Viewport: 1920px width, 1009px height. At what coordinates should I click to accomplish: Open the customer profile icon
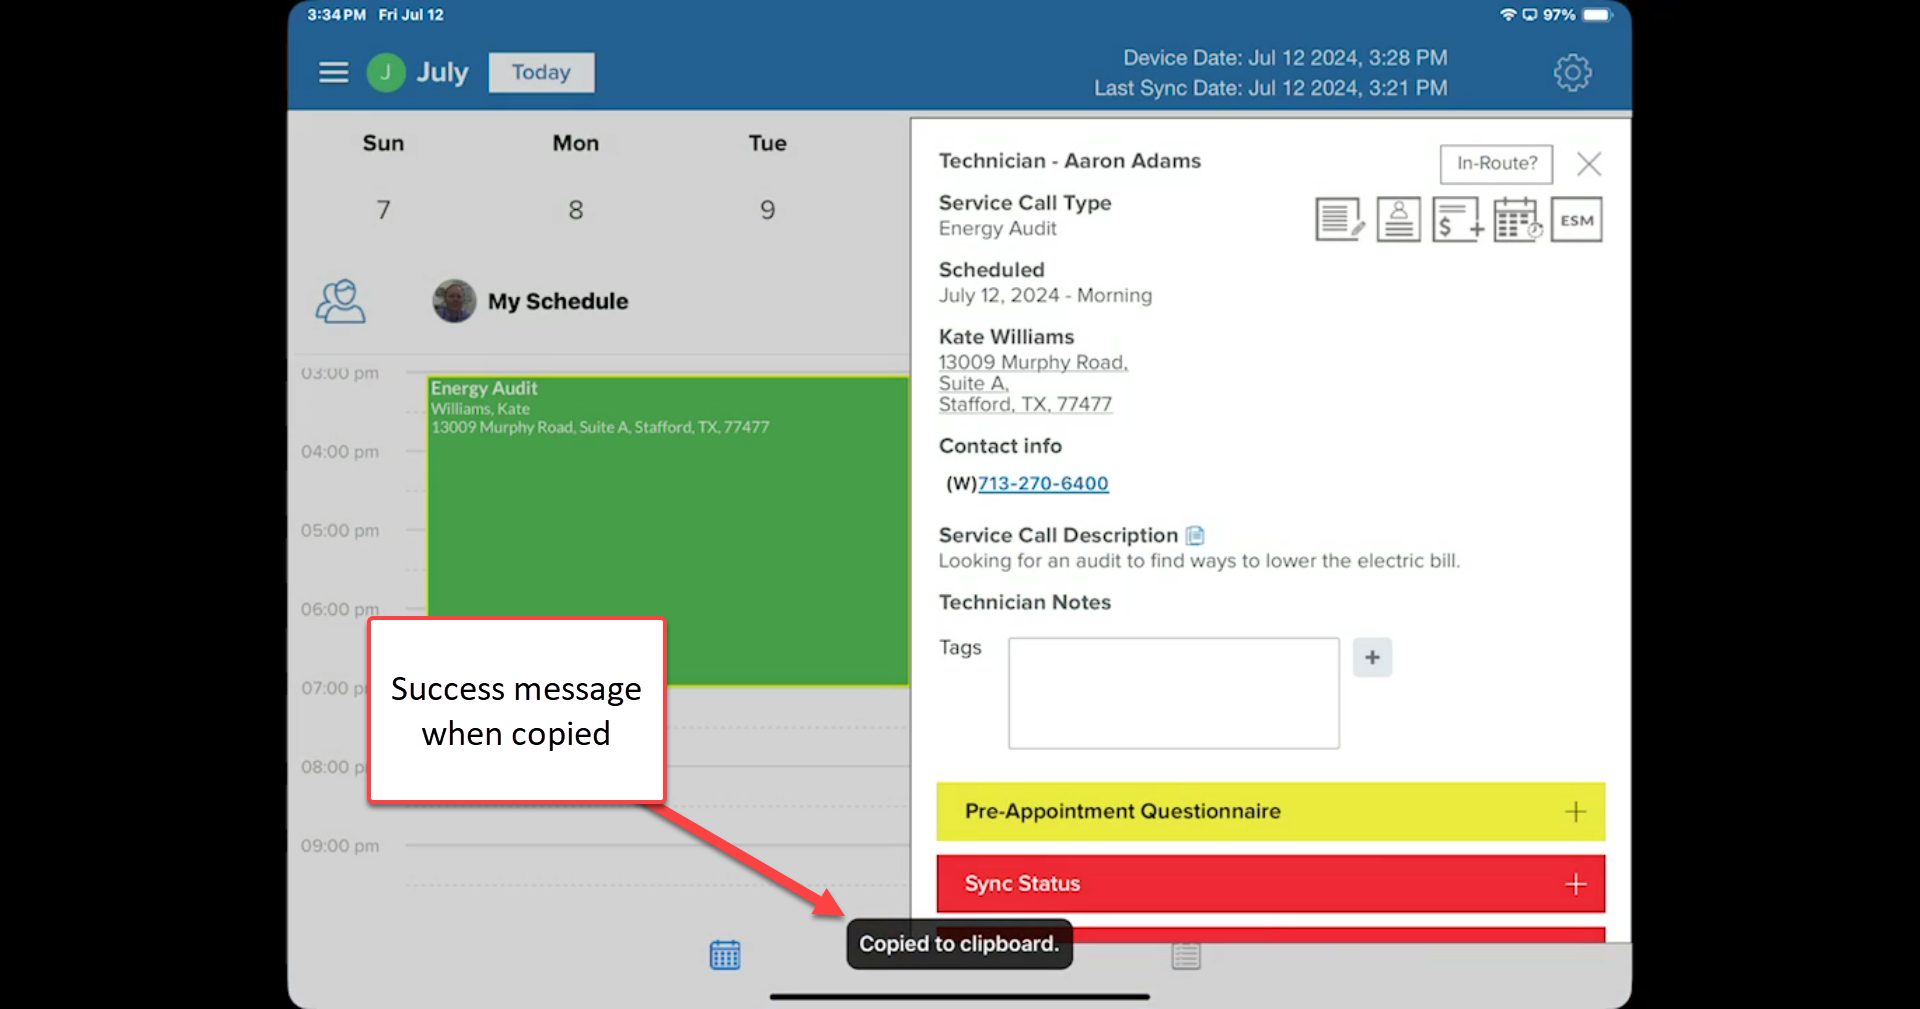(1398, 220)
